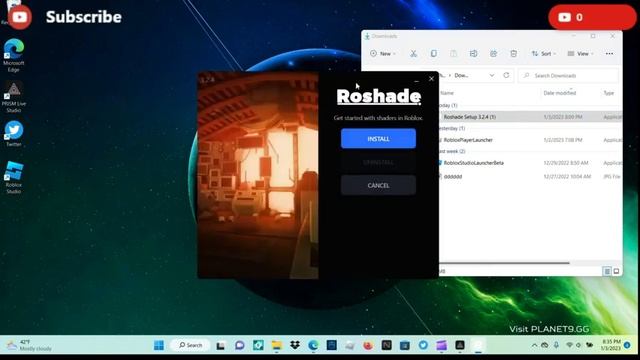Click the Name column header
Viewport: 640px width, 360px height.
[x=447, y=93]
